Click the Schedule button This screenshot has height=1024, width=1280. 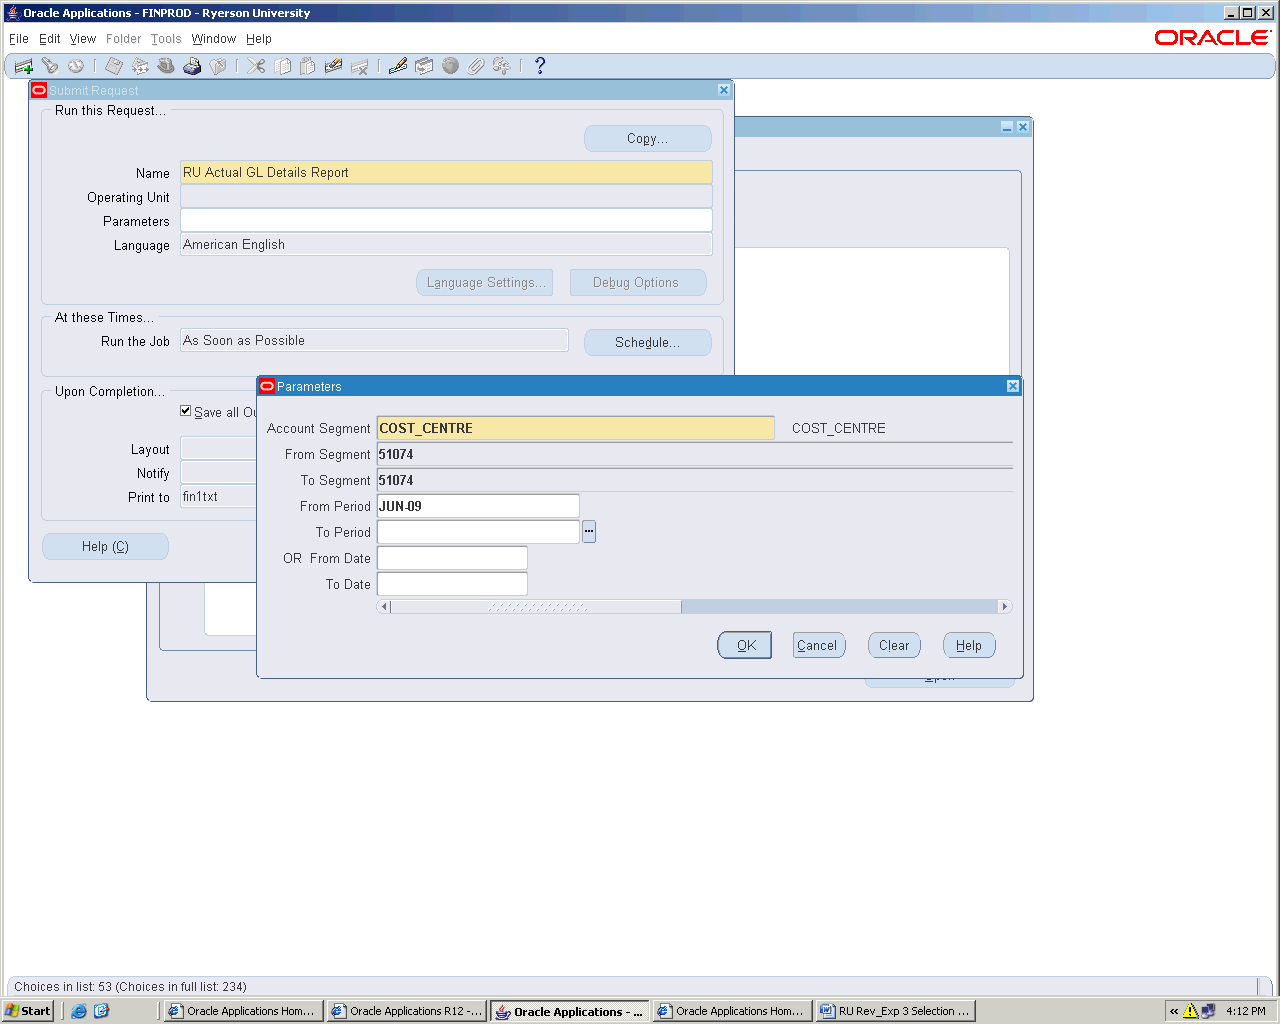(647, 343)
